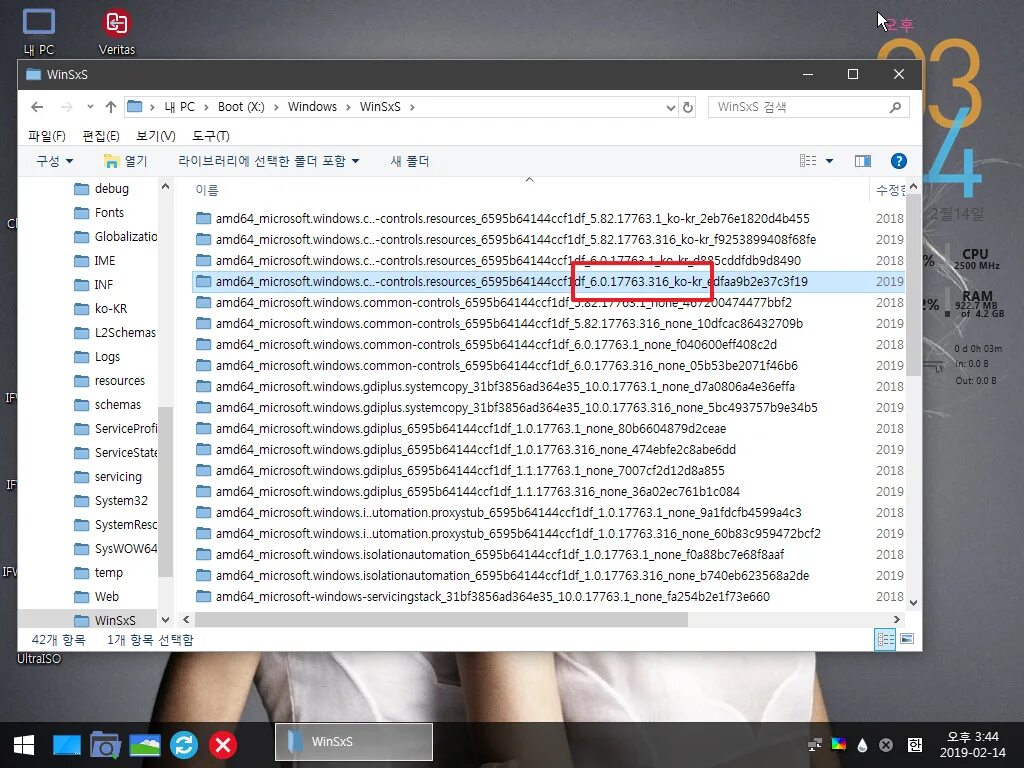This screenshot has width=1024, height=768.
Task: Select the INF folder in tree
Action: (x=93, y=285)
